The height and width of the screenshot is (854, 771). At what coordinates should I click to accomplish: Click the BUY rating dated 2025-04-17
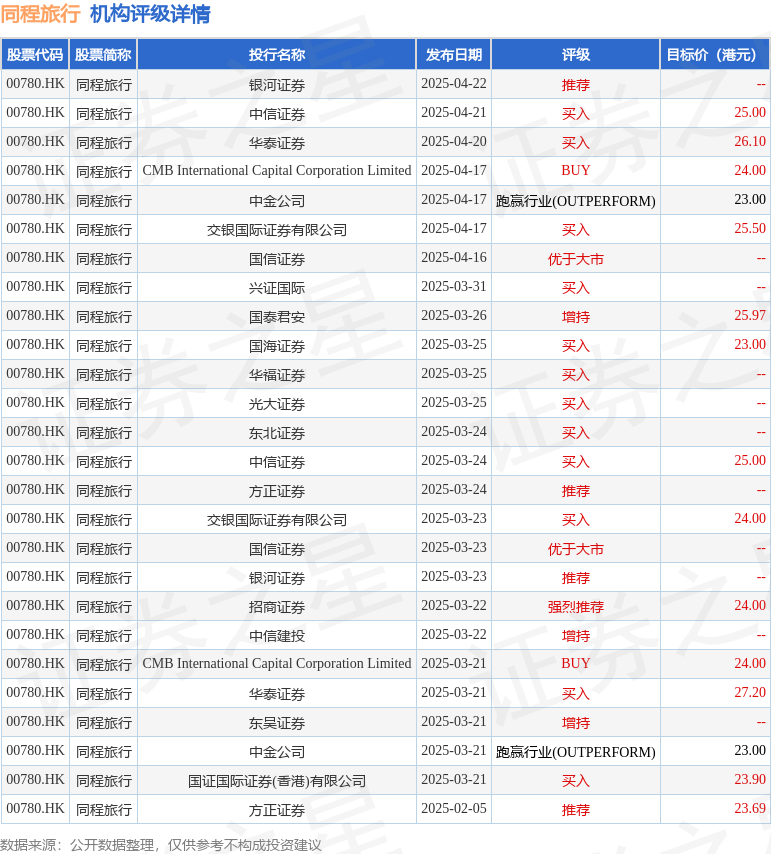click(576, 170)
